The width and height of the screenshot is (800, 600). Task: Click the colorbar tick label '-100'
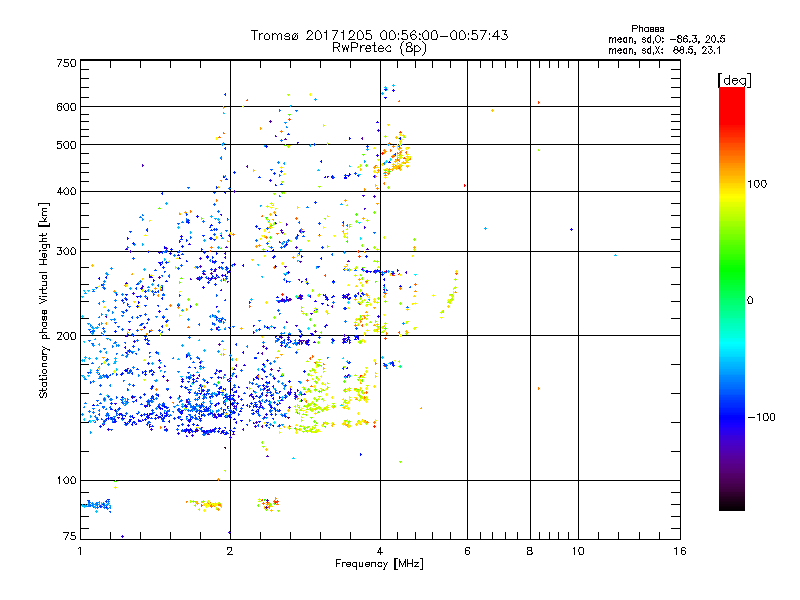[762, 417]
